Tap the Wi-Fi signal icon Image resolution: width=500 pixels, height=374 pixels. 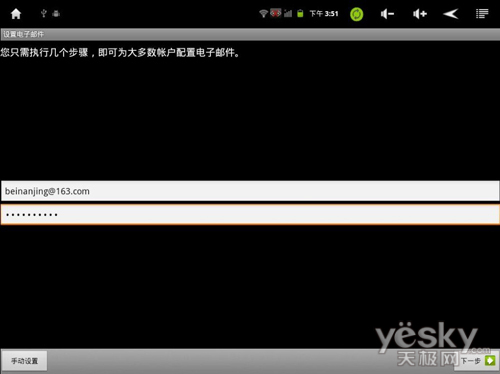[263, 13]
